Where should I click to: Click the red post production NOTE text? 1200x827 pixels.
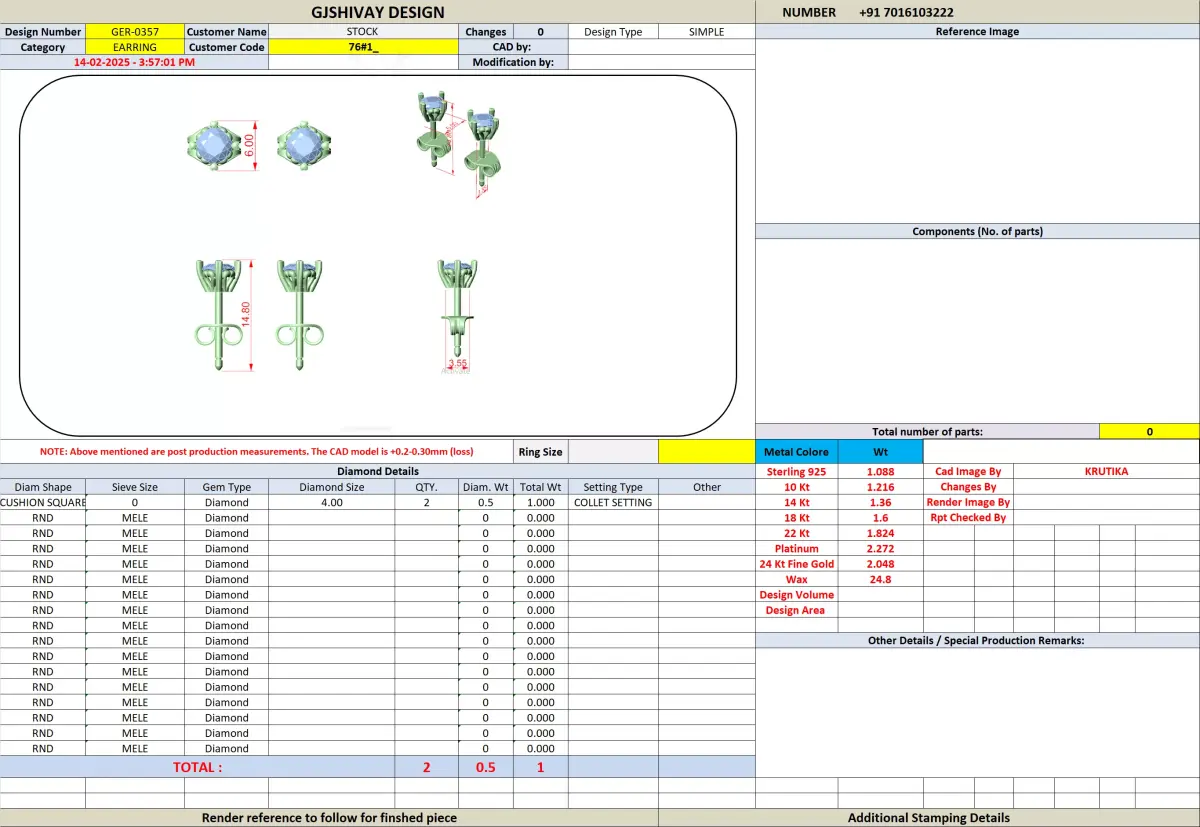[256, 452]
